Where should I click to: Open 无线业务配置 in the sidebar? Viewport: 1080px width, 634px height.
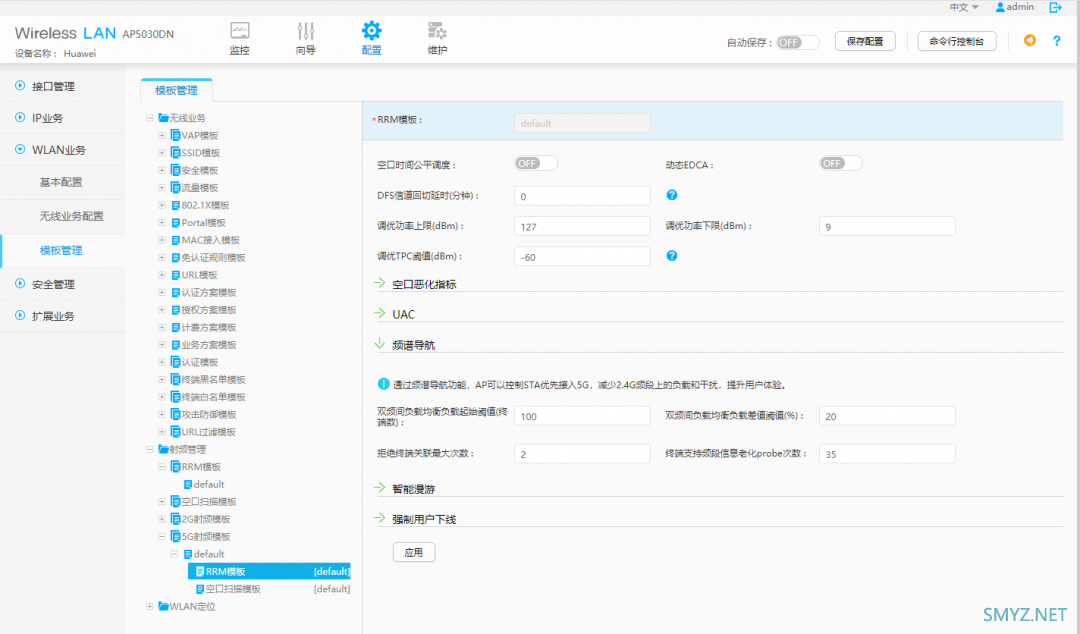click(x=71, y=216)
